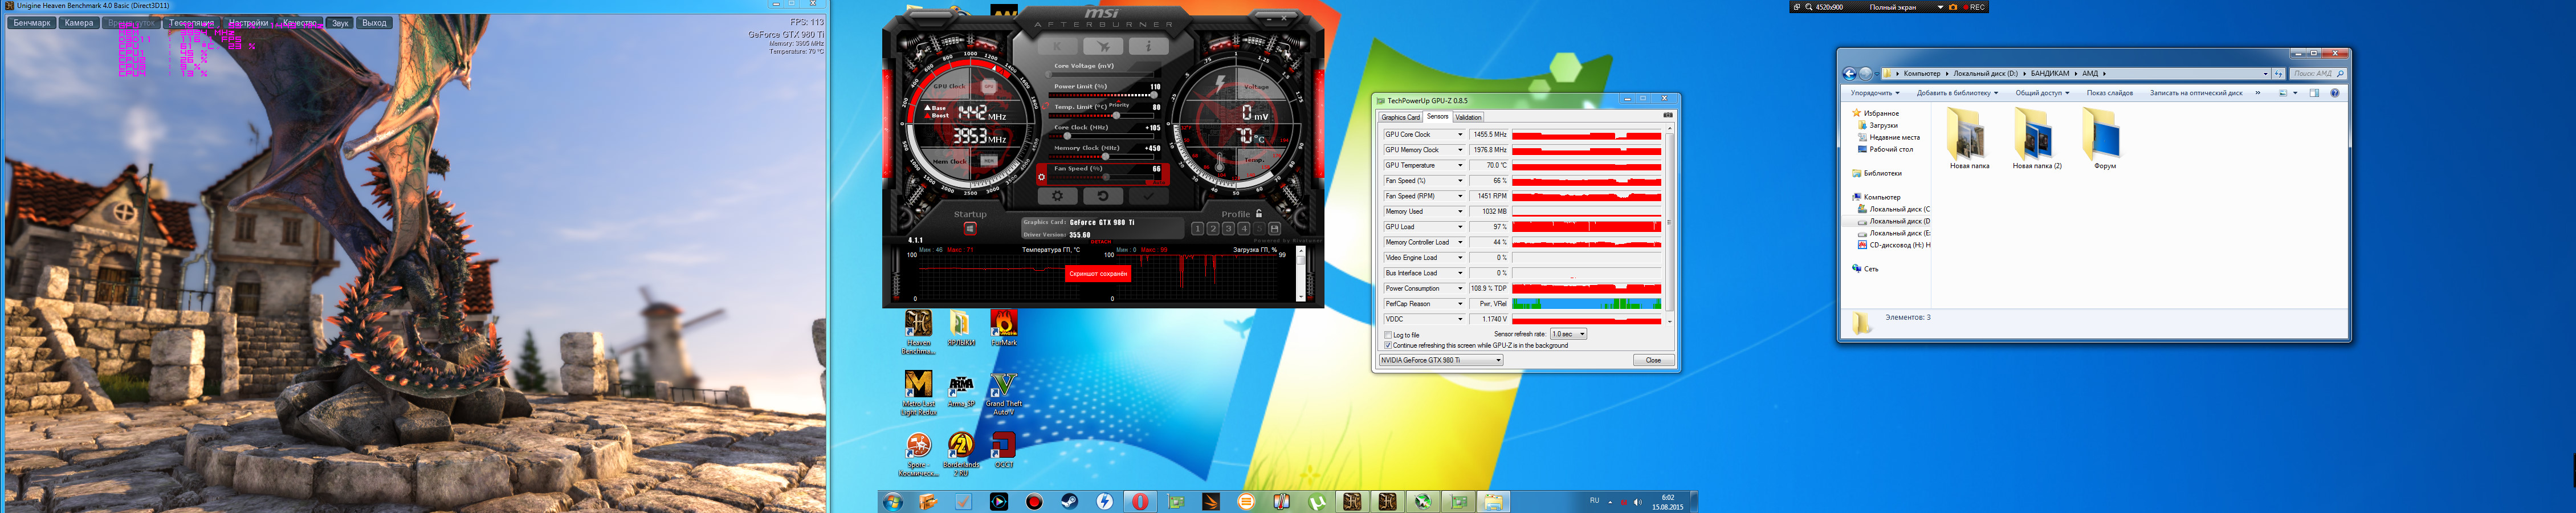Viewport: 2576px width, 513px height.
Task: Open the VDDC sensor dropdown
Action: click(1460, 319)
